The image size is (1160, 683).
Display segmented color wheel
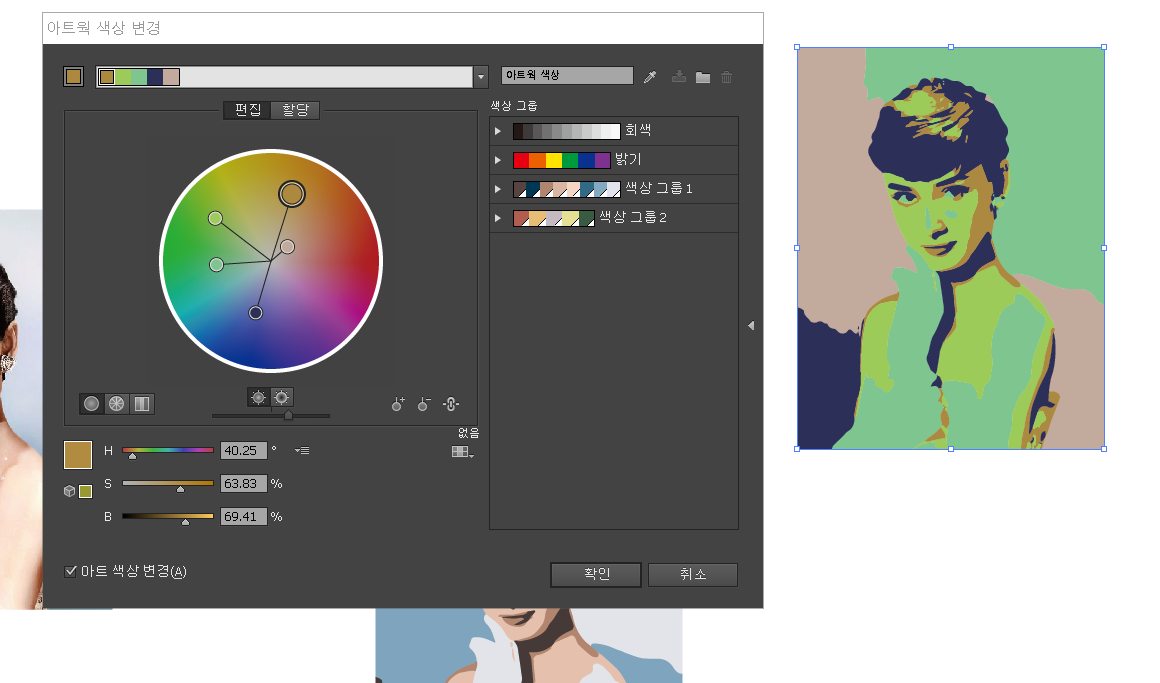[116, 403]
